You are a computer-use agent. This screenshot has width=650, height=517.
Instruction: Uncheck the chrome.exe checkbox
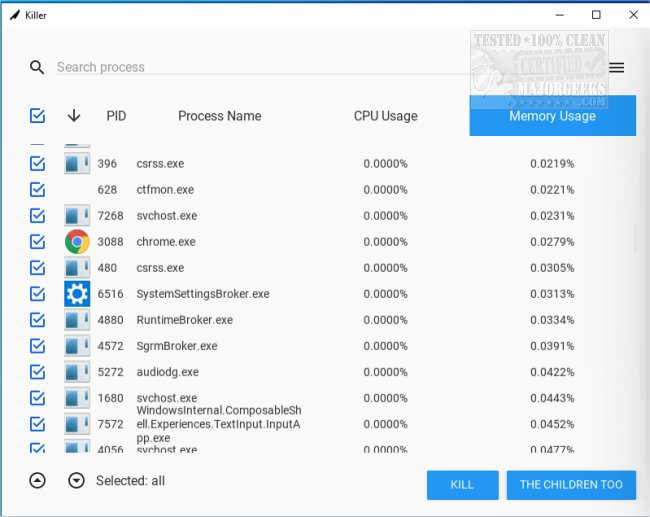(37, 242)
